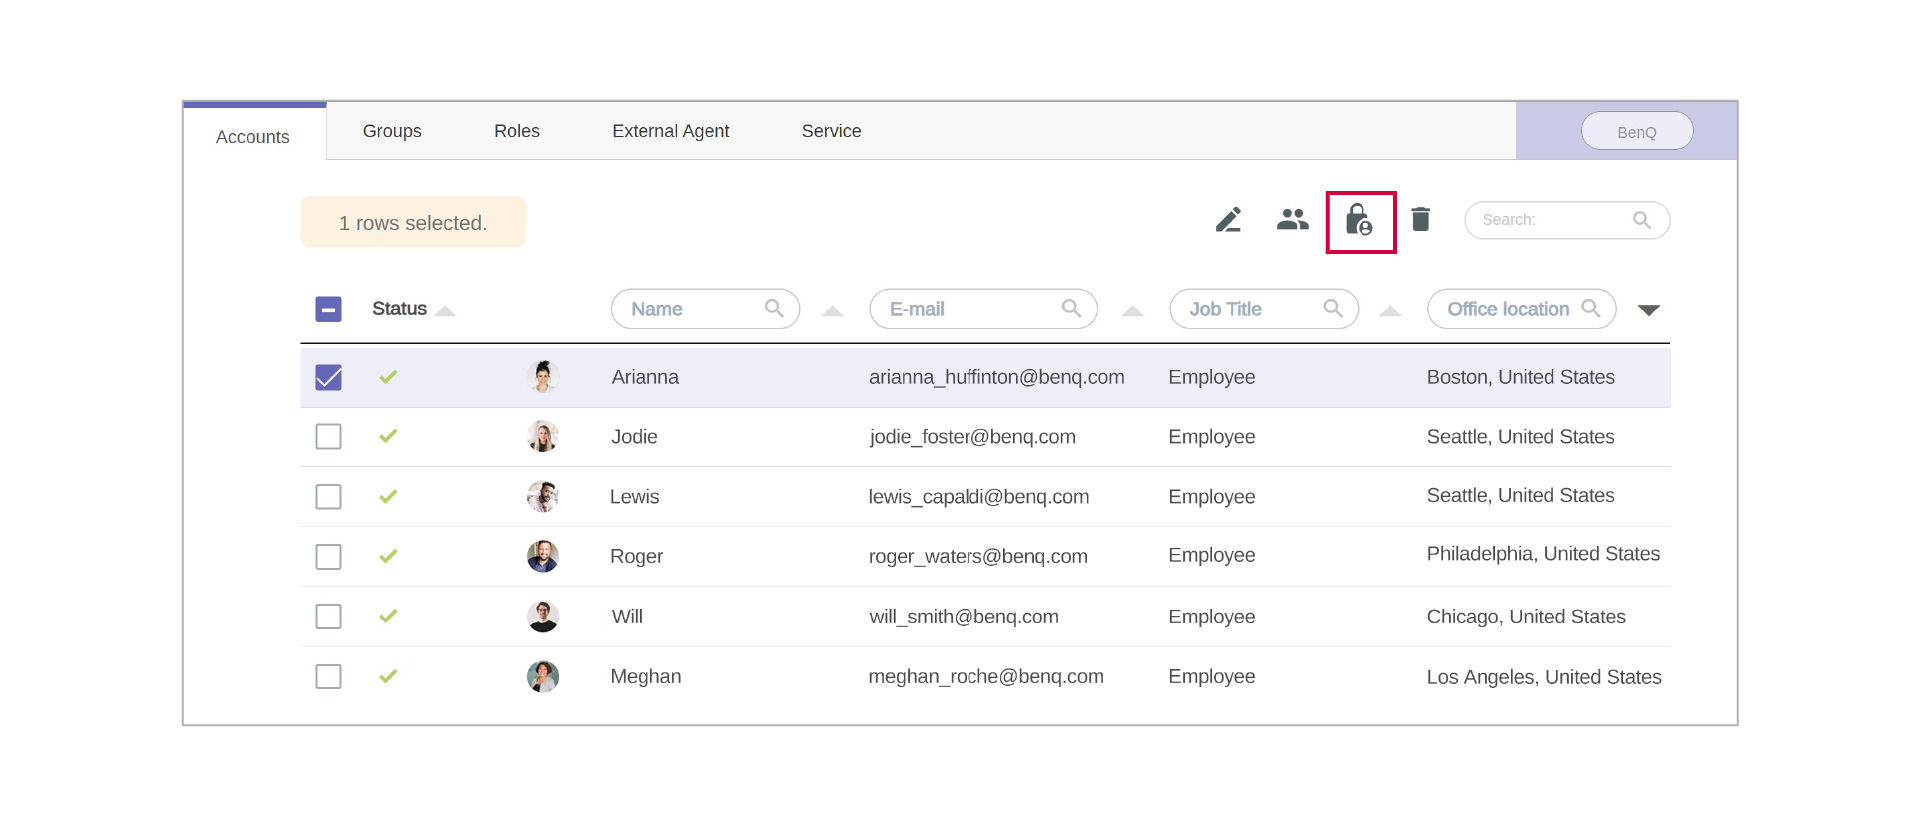Select the checkbox for Jodie's row

[x=328, y=437]
